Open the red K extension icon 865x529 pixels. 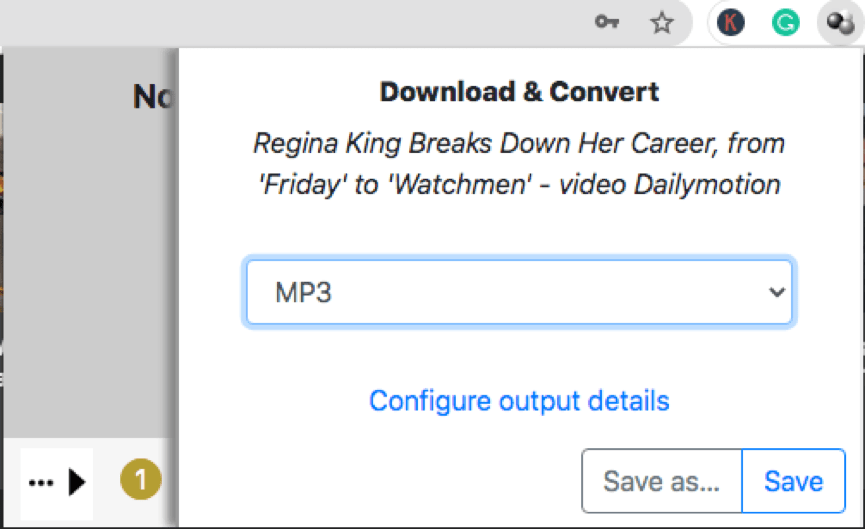pyautogui.click(x=731, y=23)
